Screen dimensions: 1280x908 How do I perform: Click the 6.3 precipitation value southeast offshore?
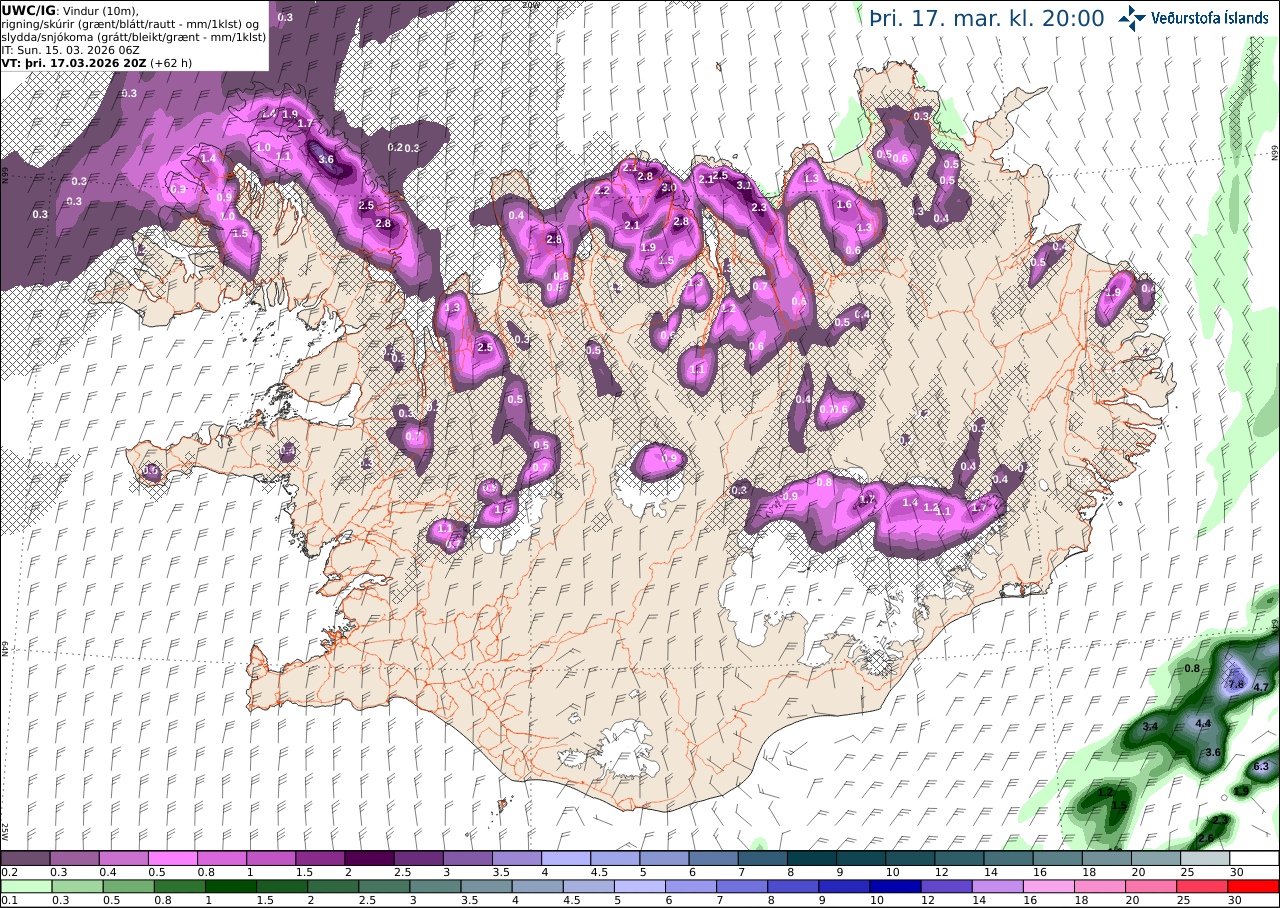coord(1261,767)
